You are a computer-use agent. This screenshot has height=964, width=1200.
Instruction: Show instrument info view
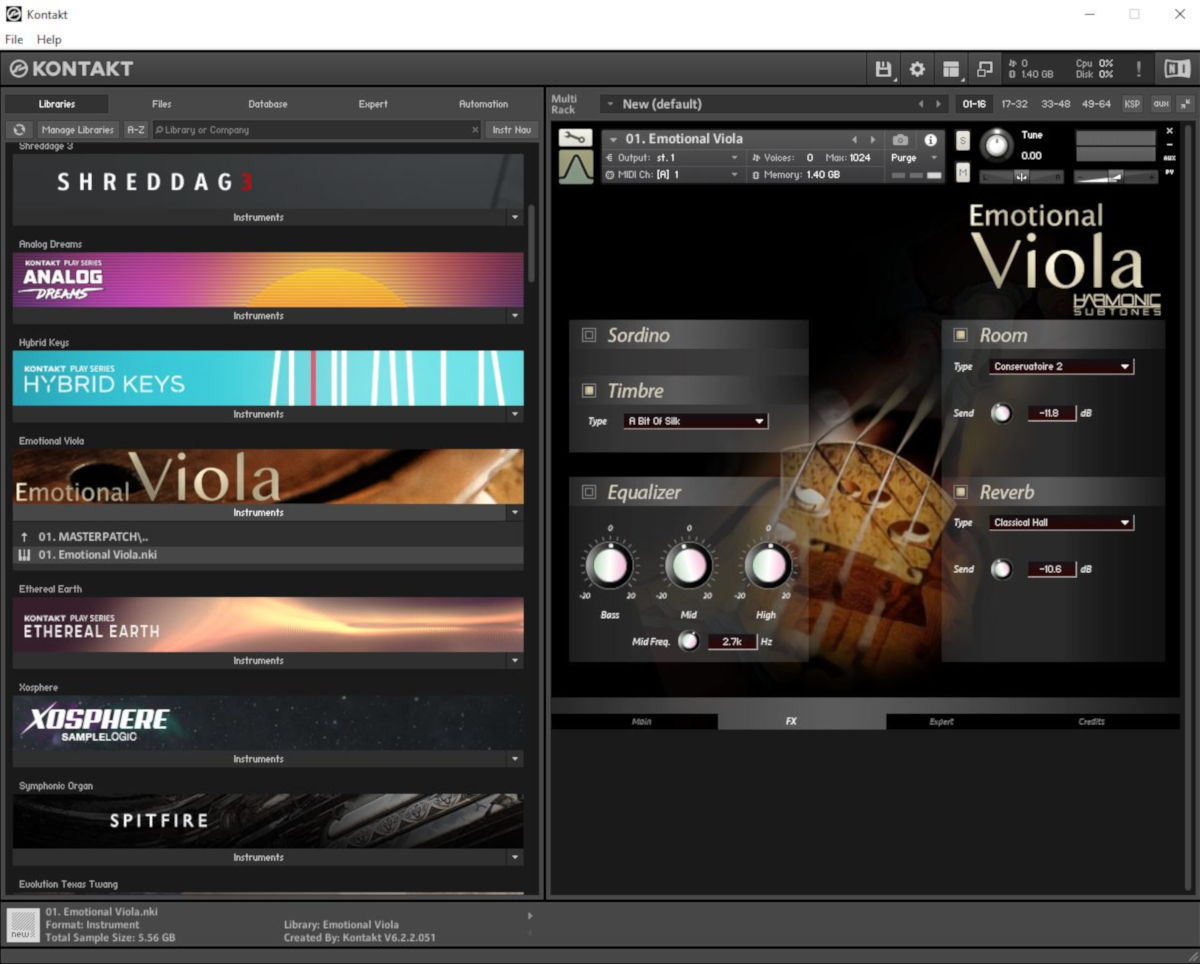(x=930, y=140)
